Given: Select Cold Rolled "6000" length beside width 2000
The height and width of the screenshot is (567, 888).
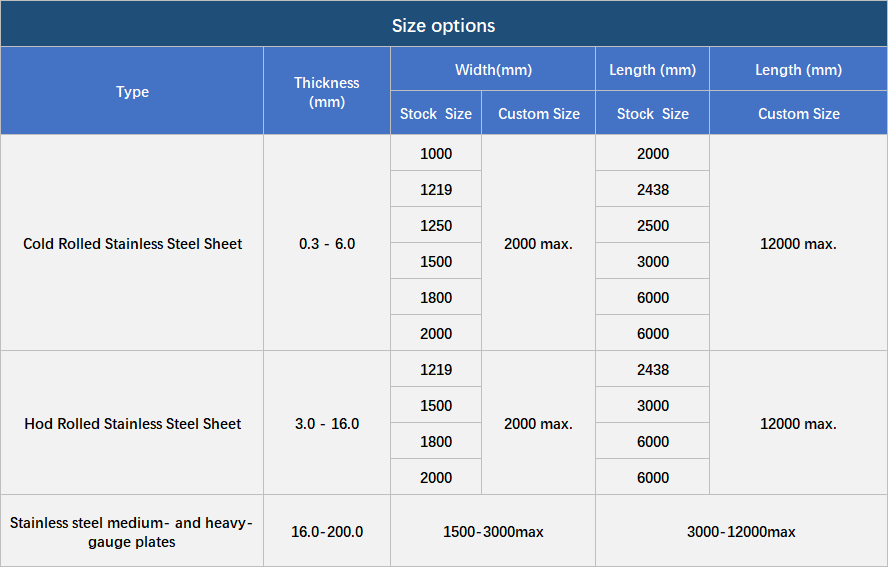Looking at the screenshot, I should click(652, 333).
